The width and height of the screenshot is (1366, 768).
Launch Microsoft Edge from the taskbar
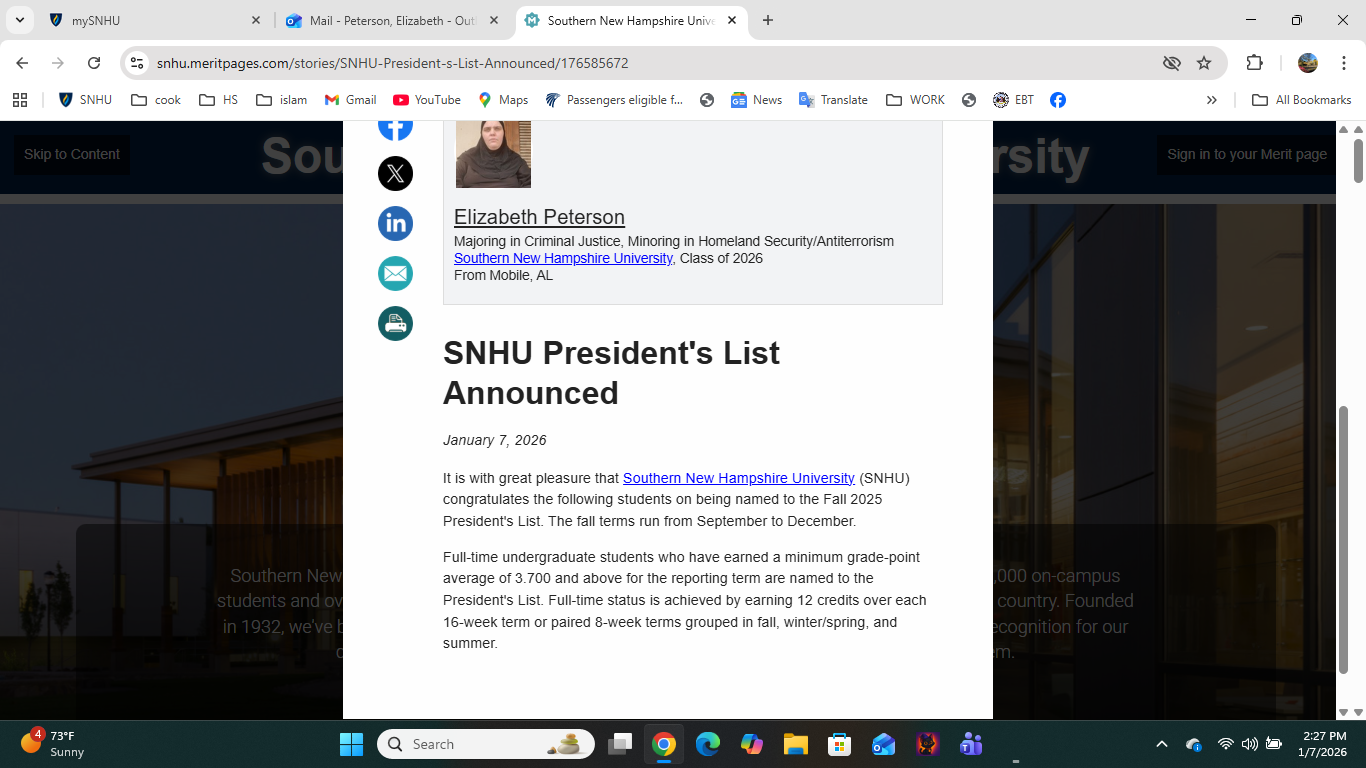pyautogui.click(x=708, y=744)
